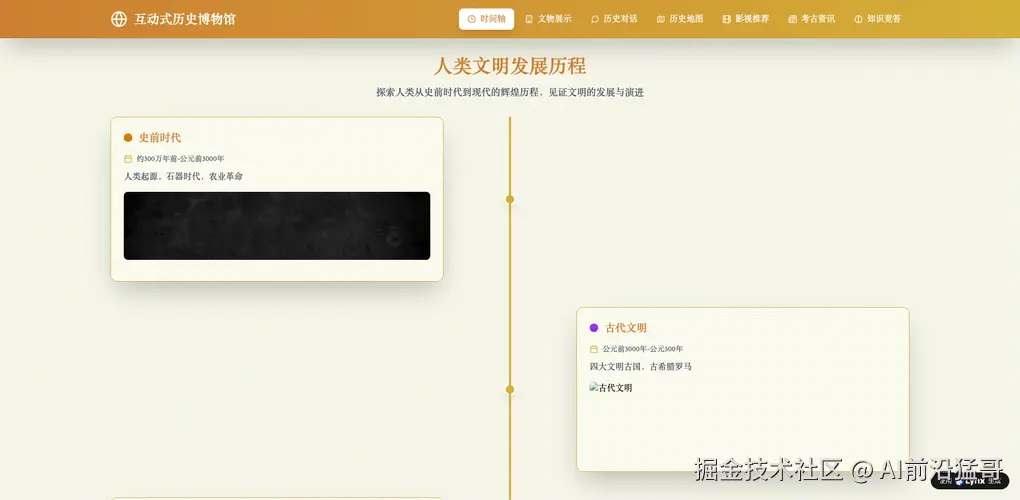Viewport: 1020px width, 500px height.
Task: Click the globe logo icon in header
Action: [x=119, y=19]
